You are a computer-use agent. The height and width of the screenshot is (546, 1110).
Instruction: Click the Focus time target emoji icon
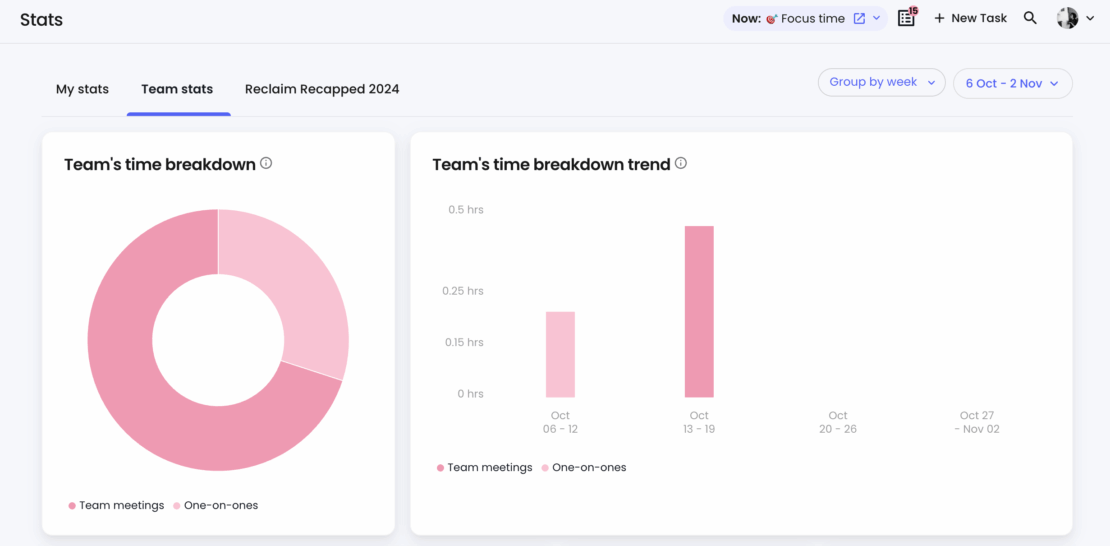tap(772, 19)
